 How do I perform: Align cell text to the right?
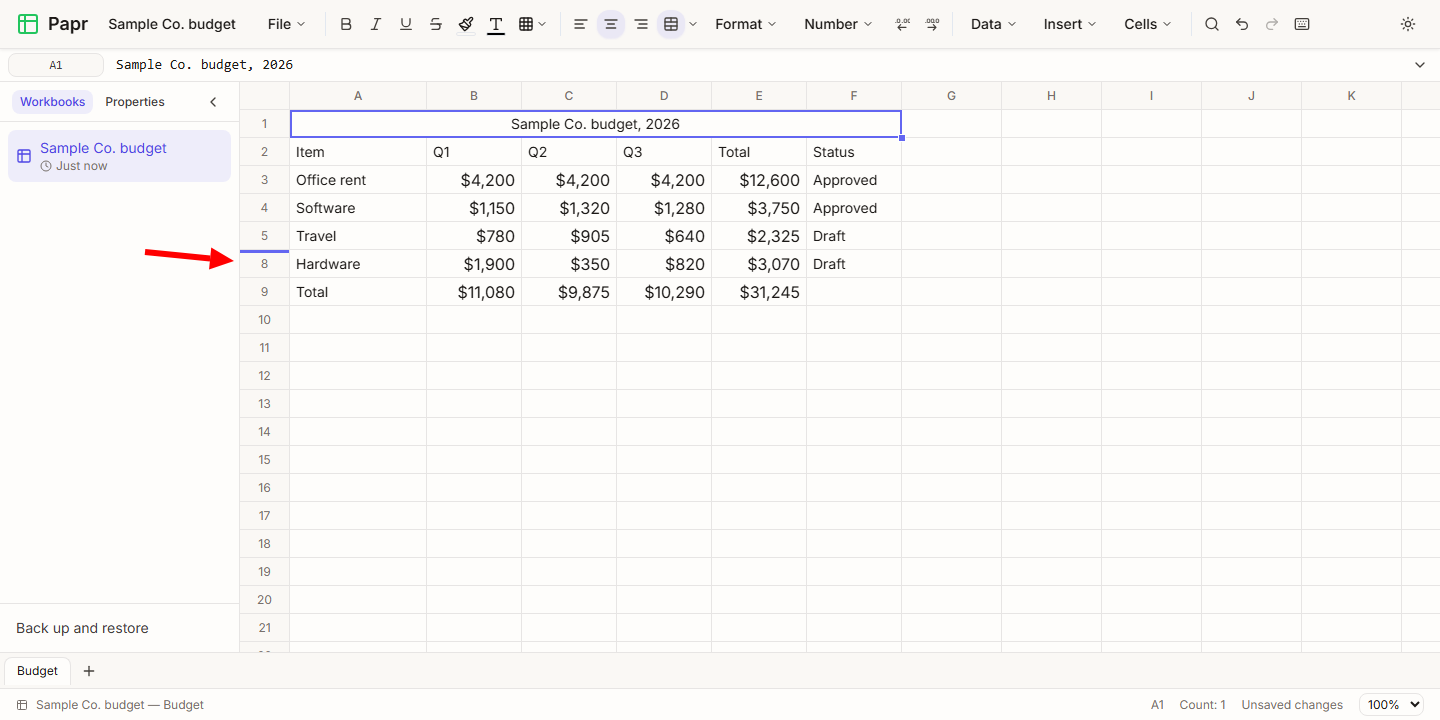(641, 24)
